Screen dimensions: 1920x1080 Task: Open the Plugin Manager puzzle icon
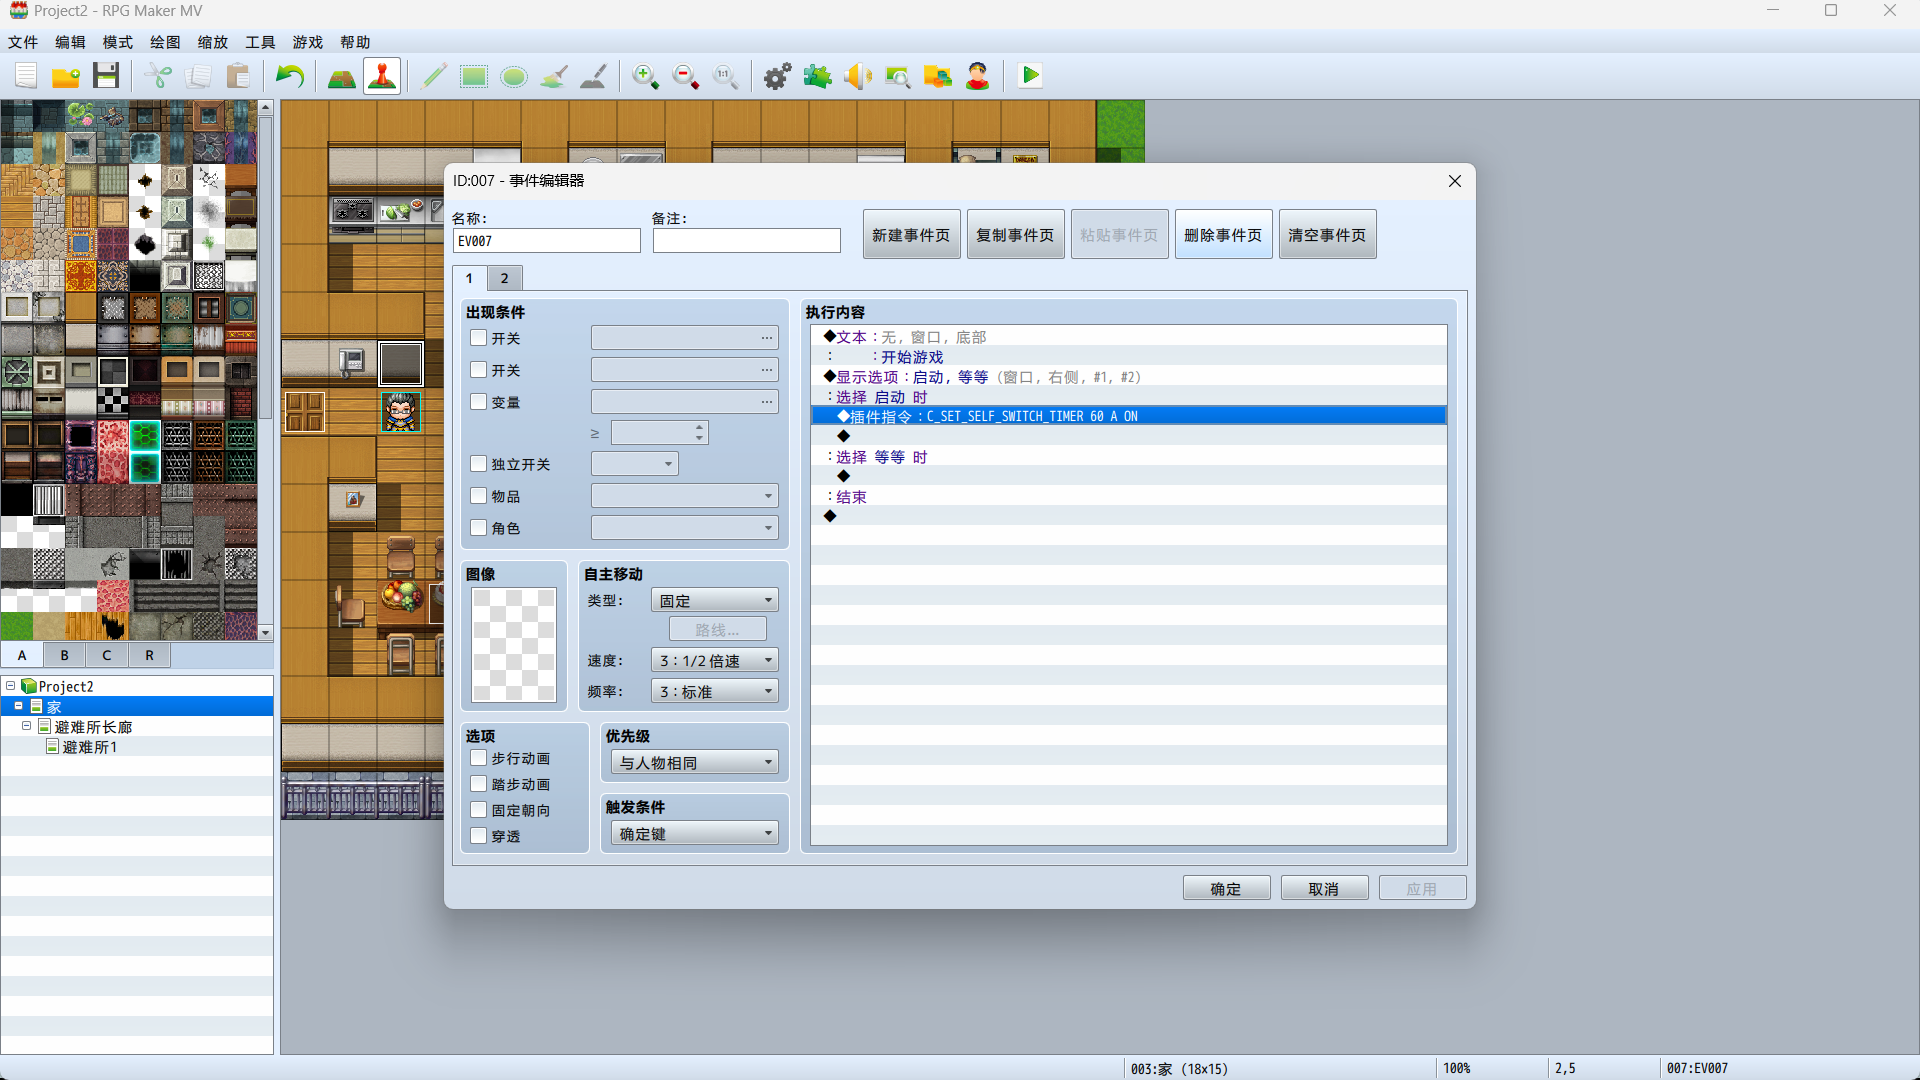[x=818, y=76]
